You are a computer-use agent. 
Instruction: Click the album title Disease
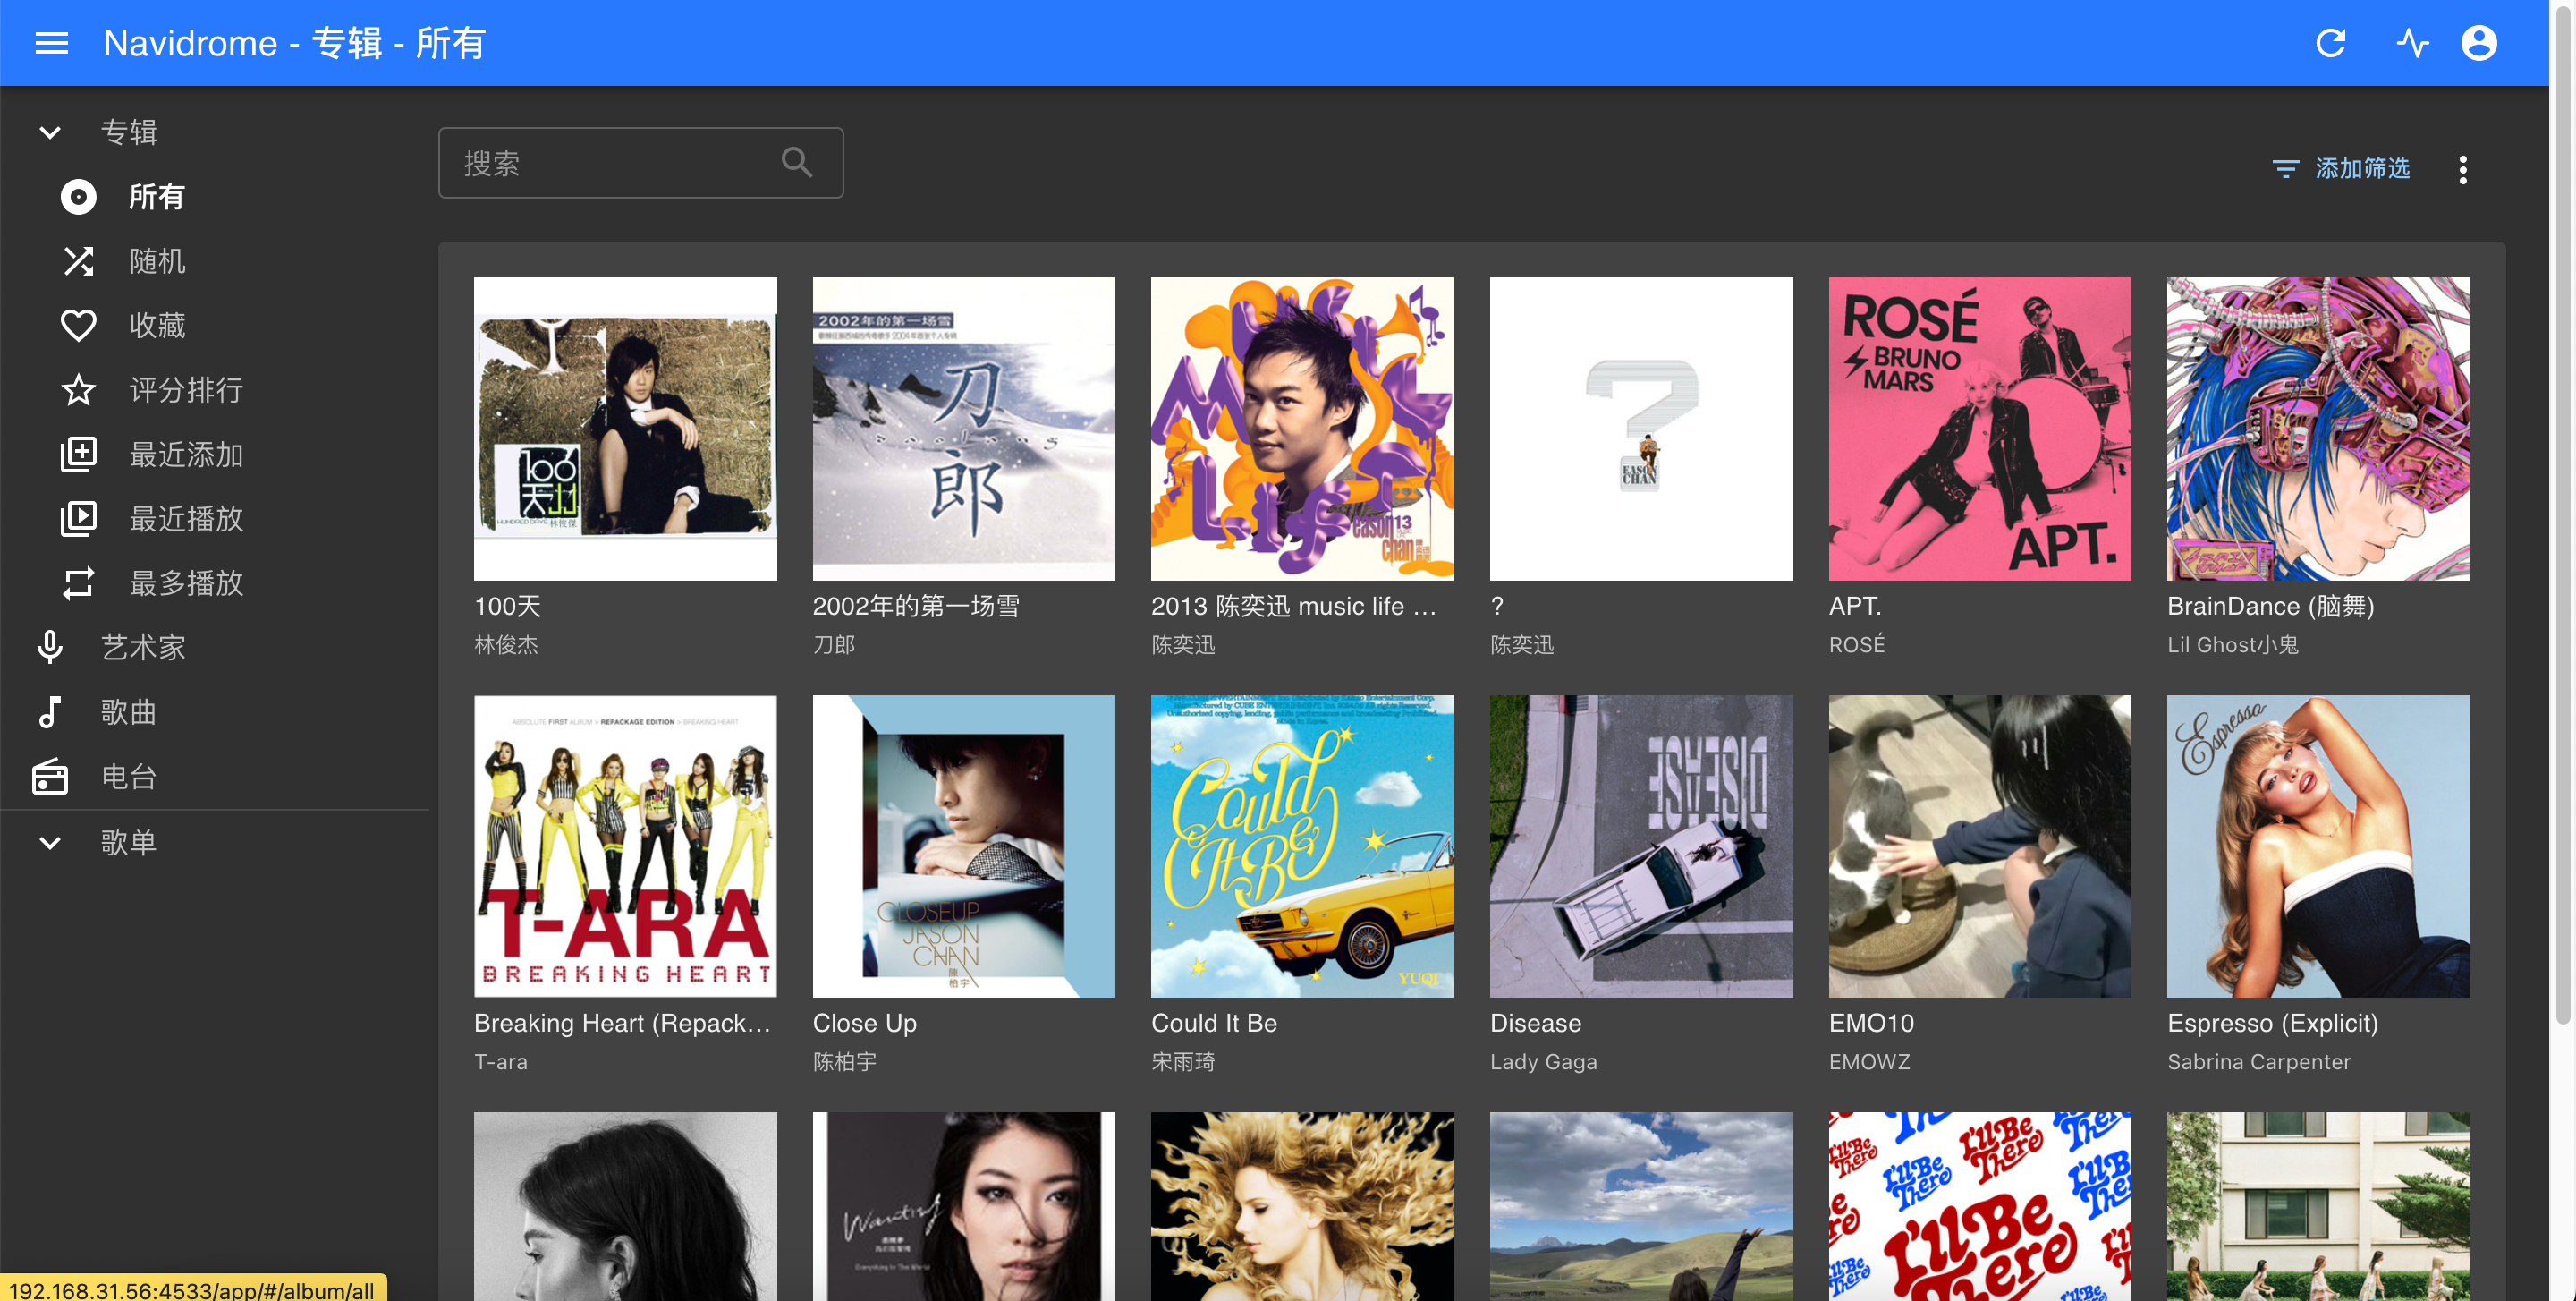coord(1536,1023)
